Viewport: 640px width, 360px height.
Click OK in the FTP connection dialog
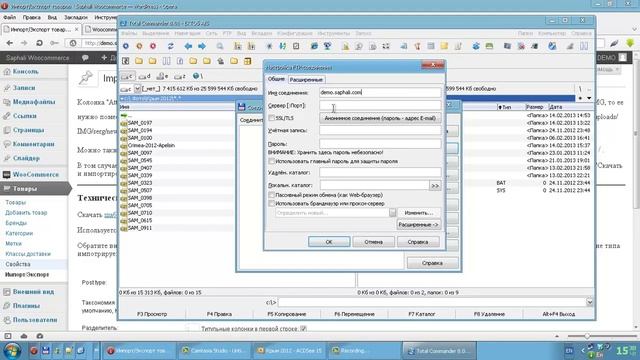point(329,242)
